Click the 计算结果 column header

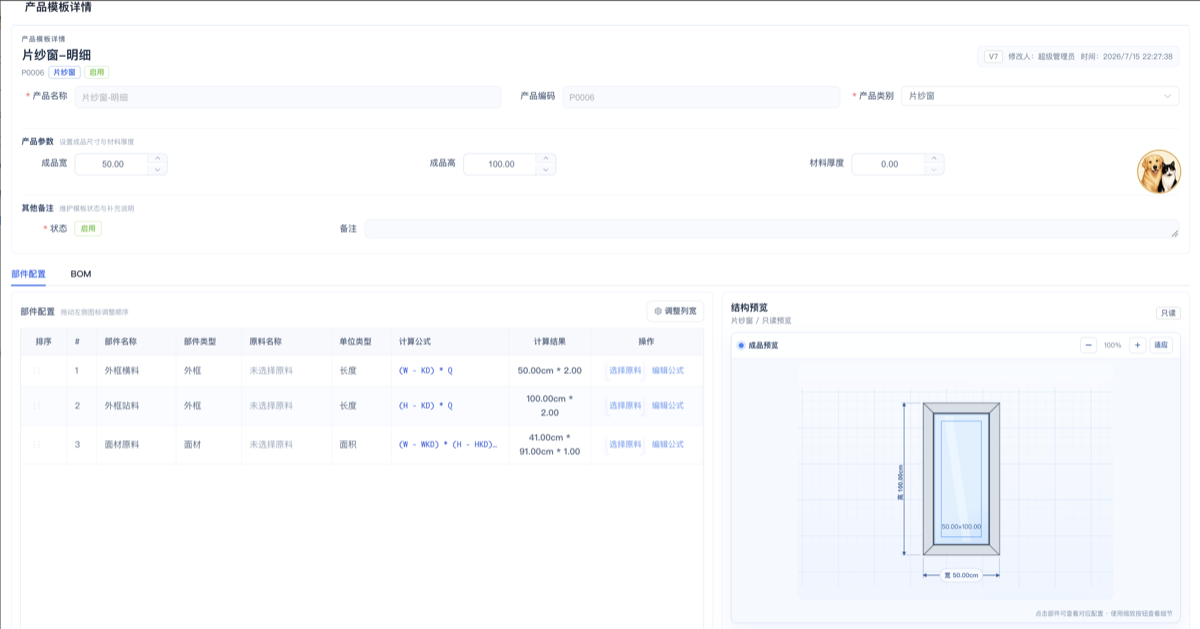click(x=549, y=341)
